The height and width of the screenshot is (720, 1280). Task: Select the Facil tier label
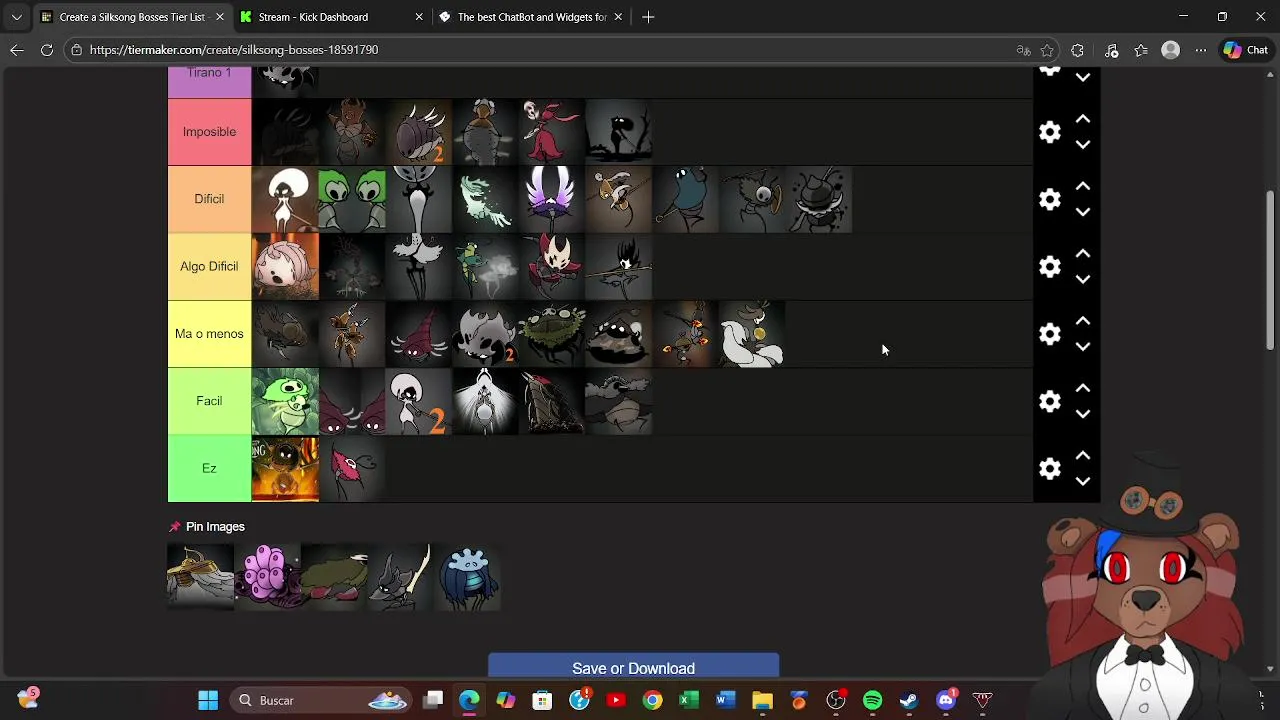click(209, 401)
